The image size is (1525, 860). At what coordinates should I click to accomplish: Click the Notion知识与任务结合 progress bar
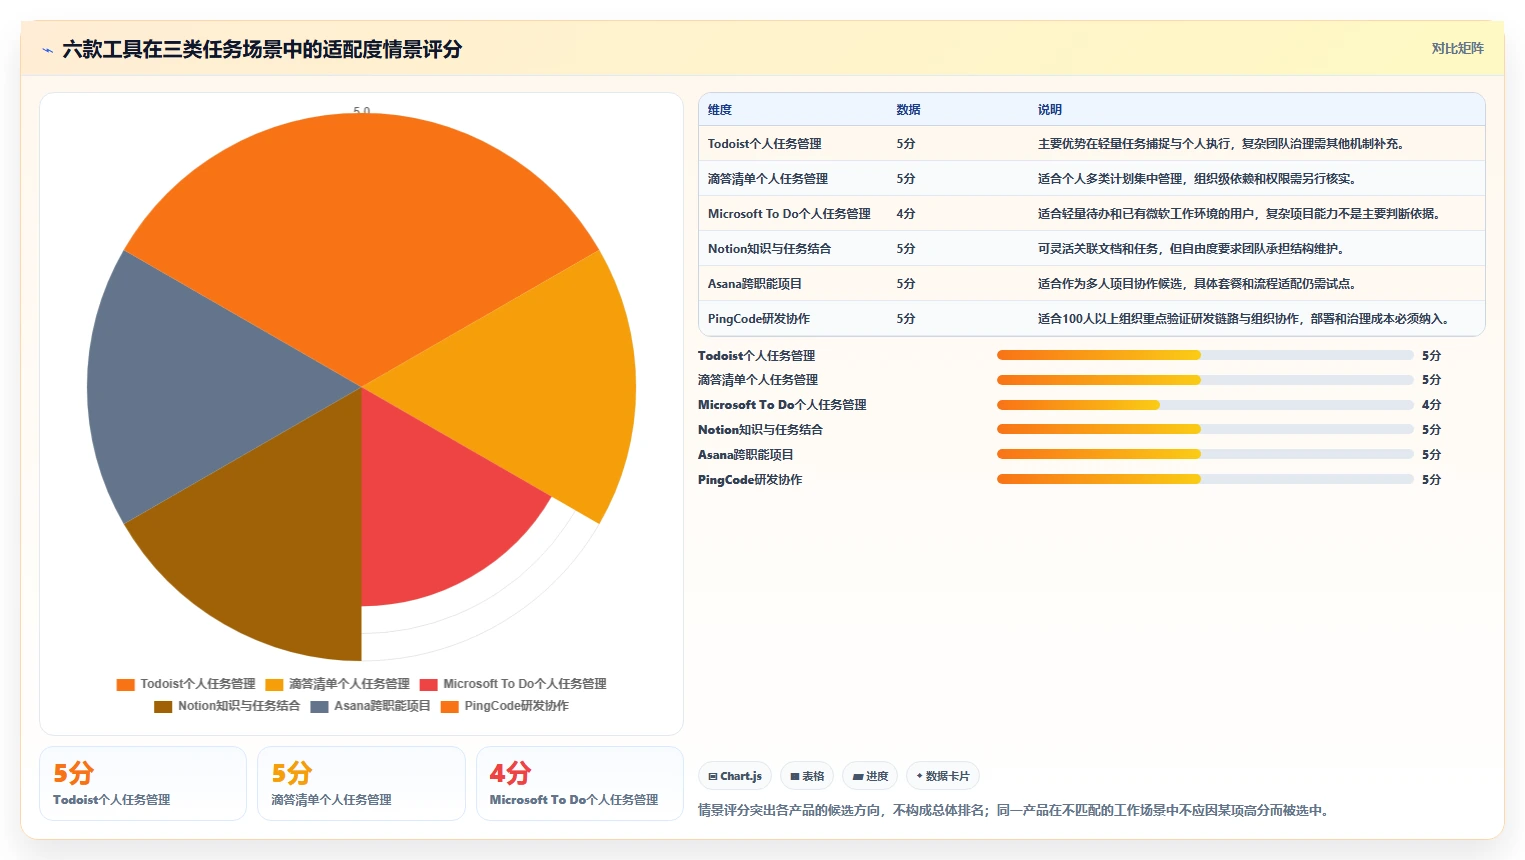click(1205, 429)
